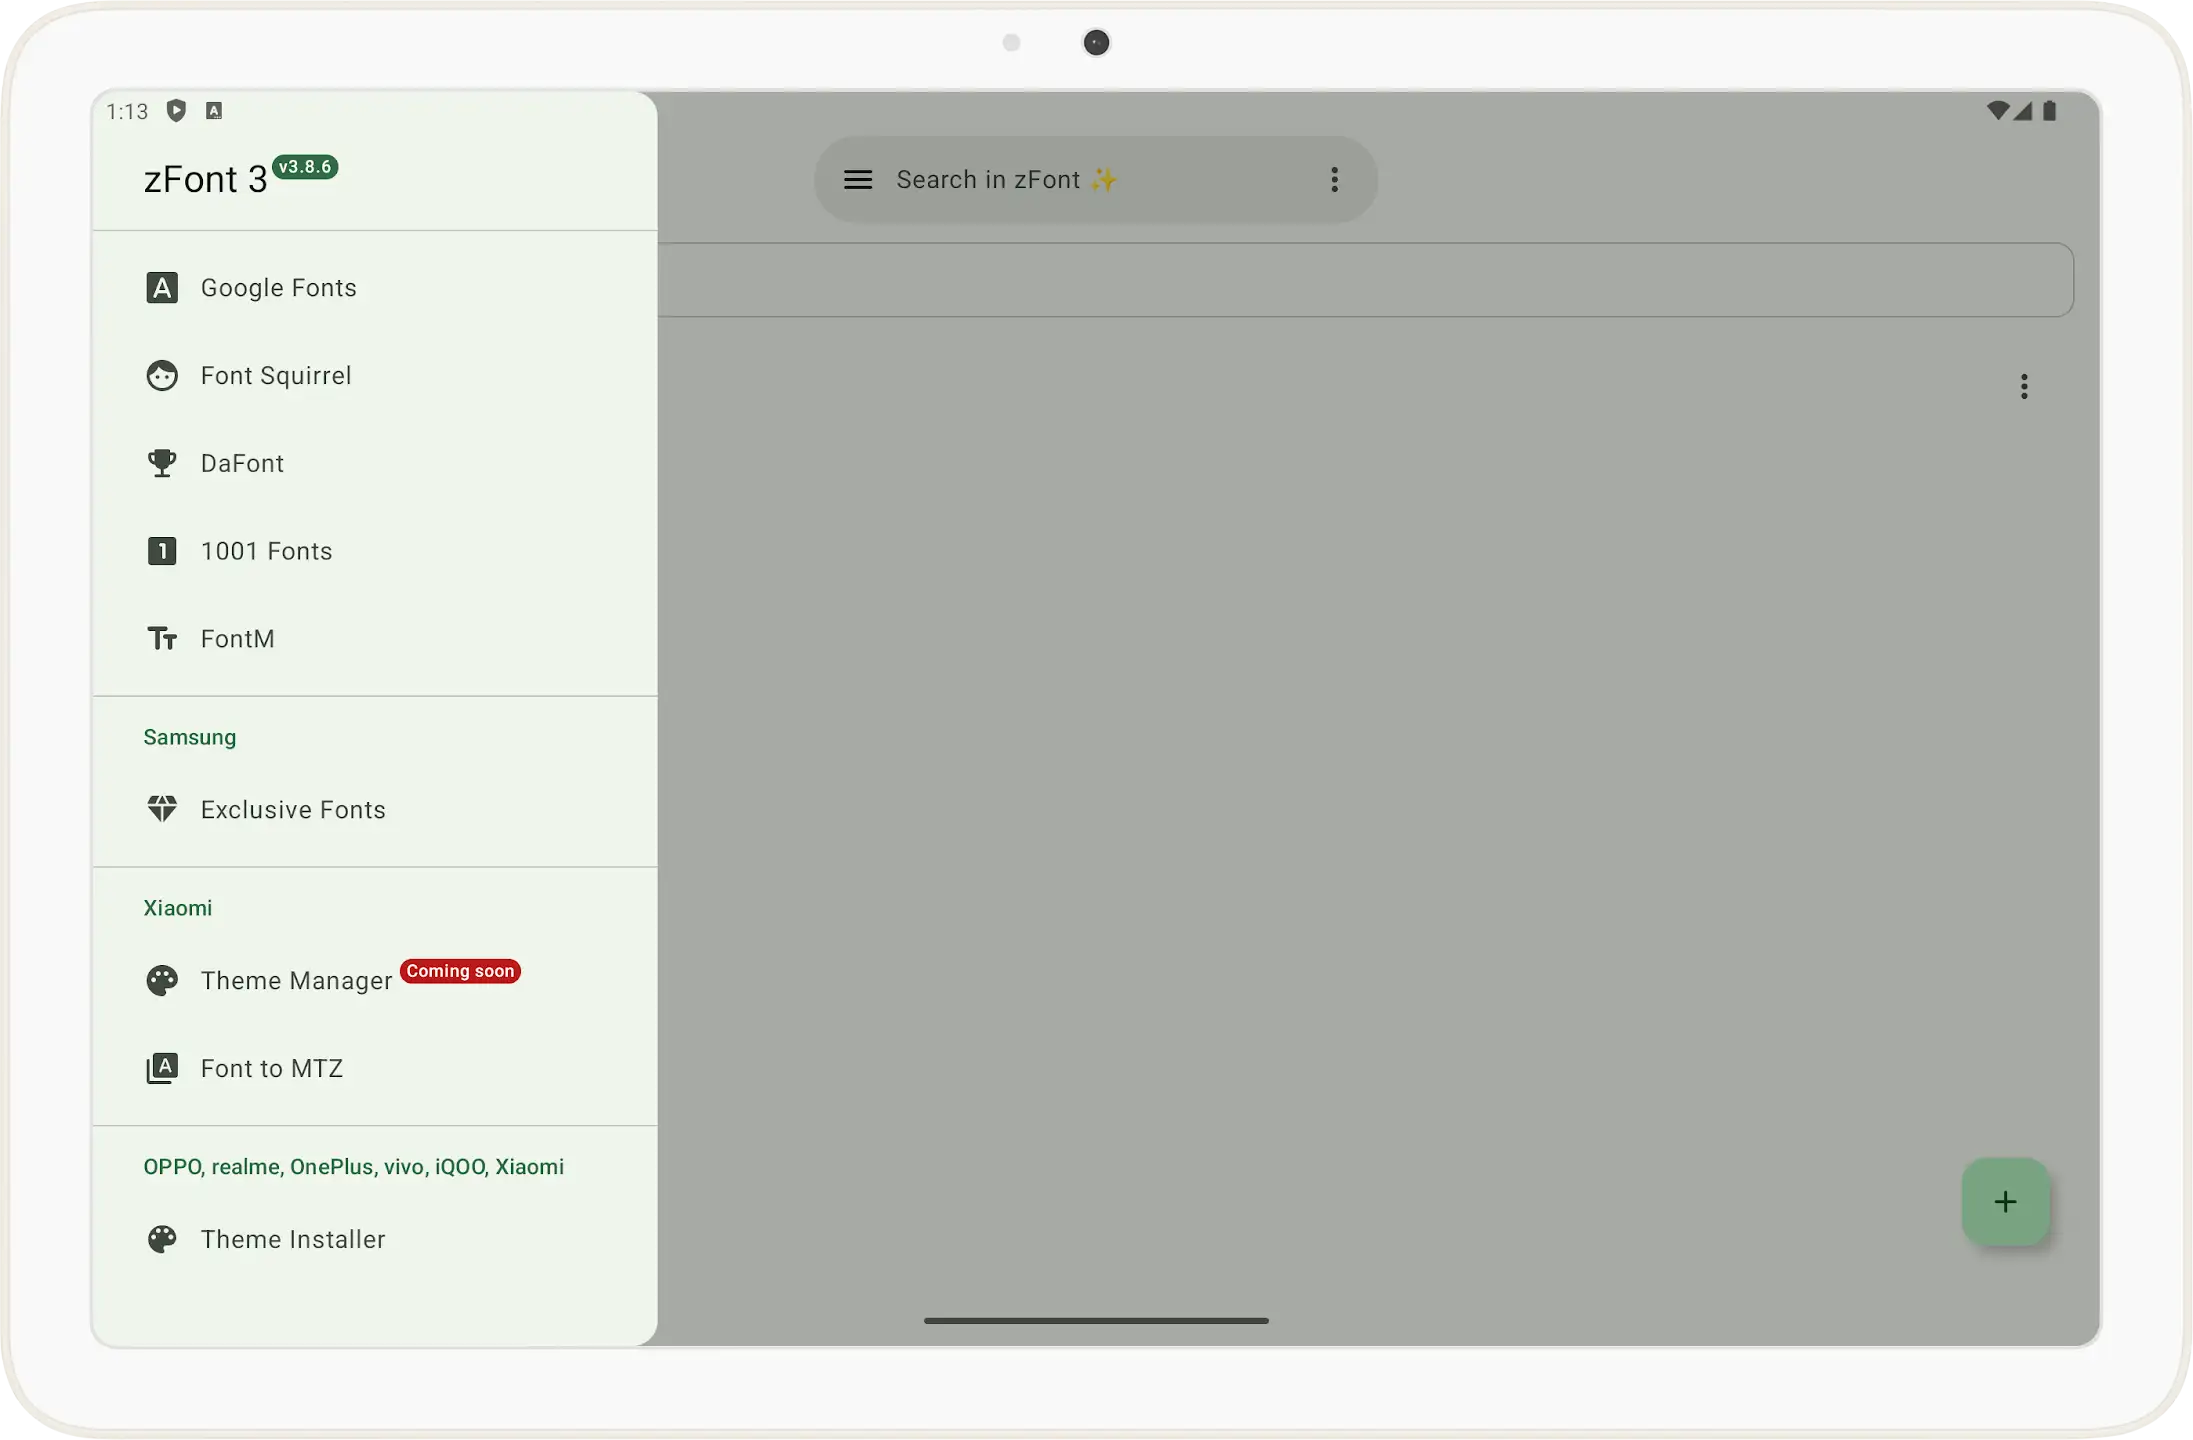Tap the Font to MTZ icon
Viewport: 2193px width, 1440px height.
pyautogui.click(x=162, y=1069)
